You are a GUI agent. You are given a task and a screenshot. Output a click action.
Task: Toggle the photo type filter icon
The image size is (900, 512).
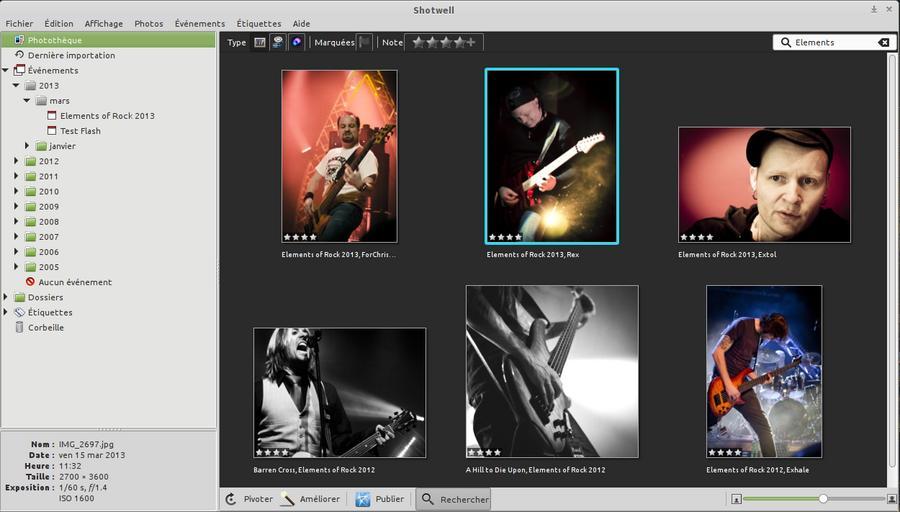point(260,42)
